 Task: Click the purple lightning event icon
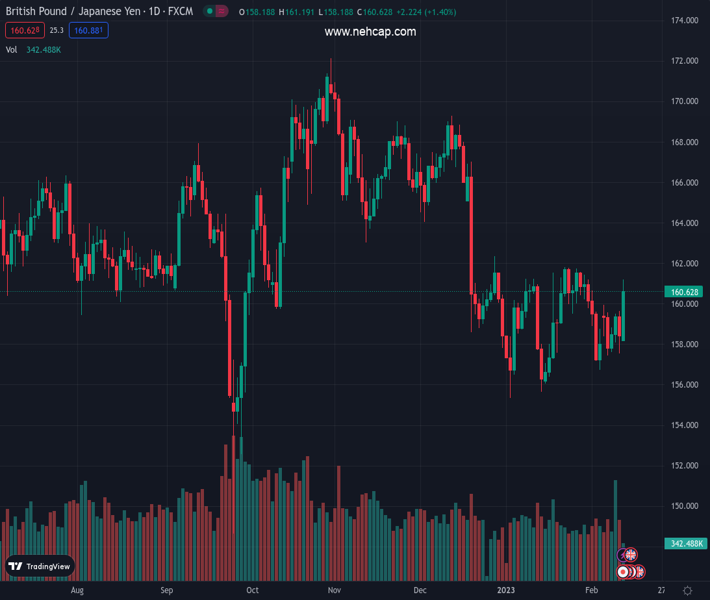(621, 555)
